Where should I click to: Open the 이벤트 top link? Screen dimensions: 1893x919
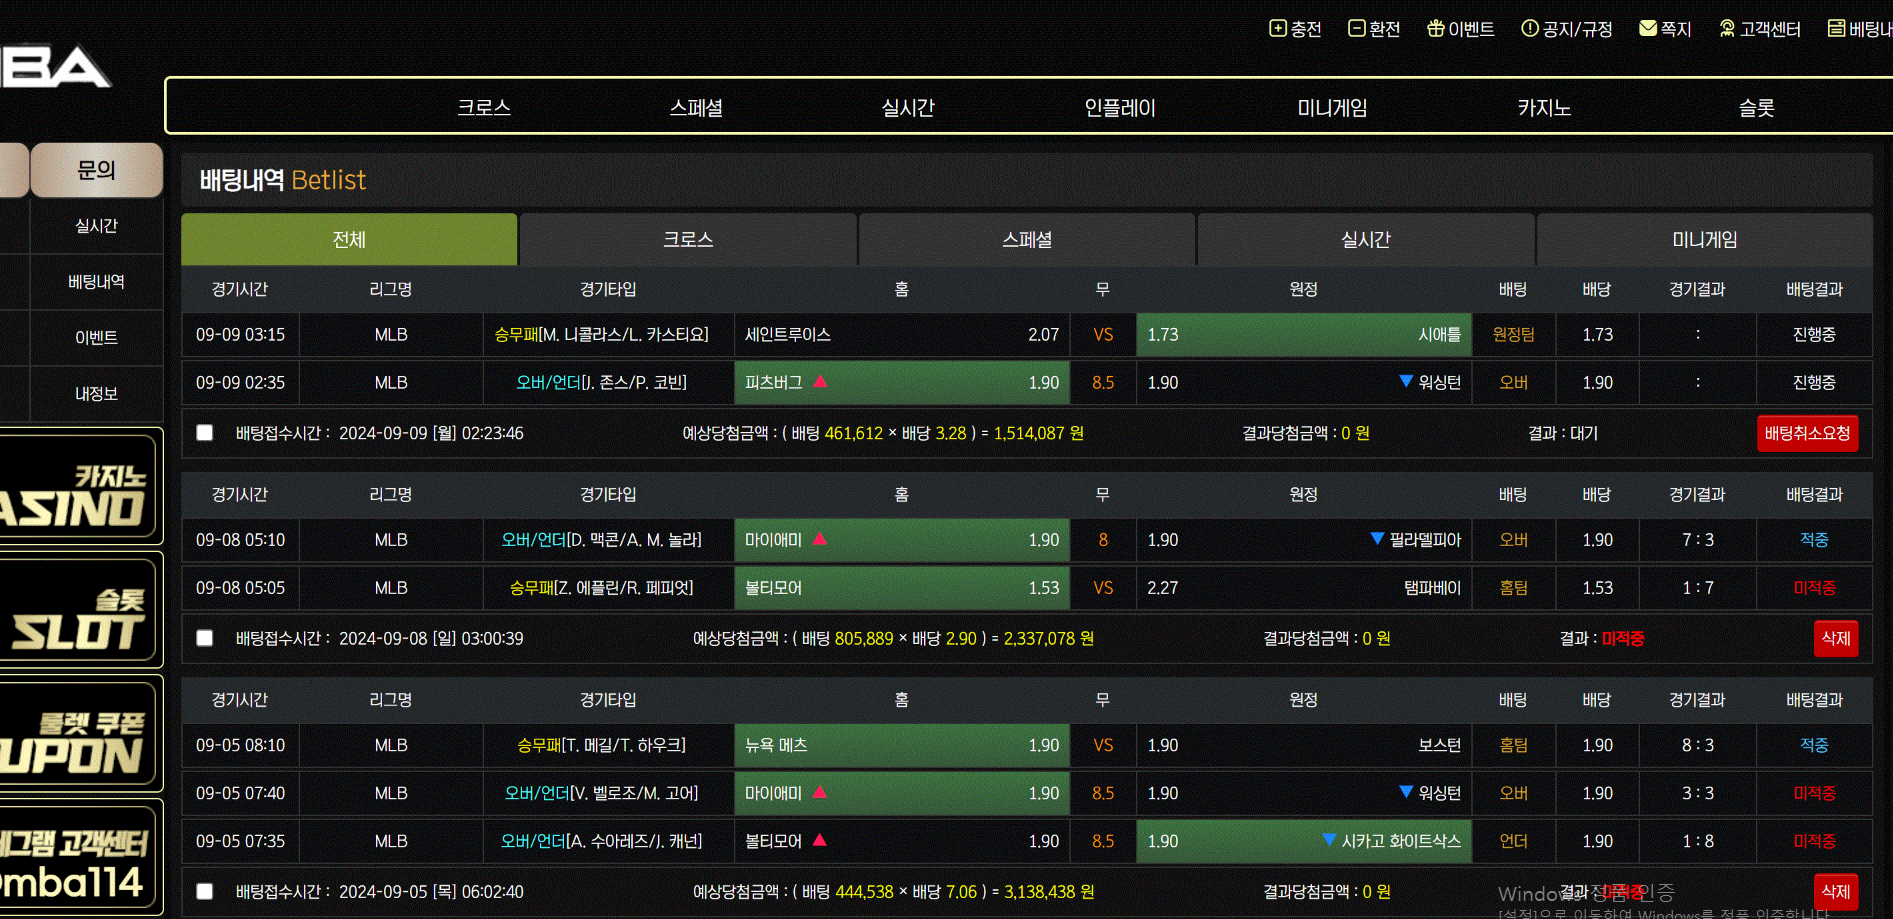[x=1461, y=29]
